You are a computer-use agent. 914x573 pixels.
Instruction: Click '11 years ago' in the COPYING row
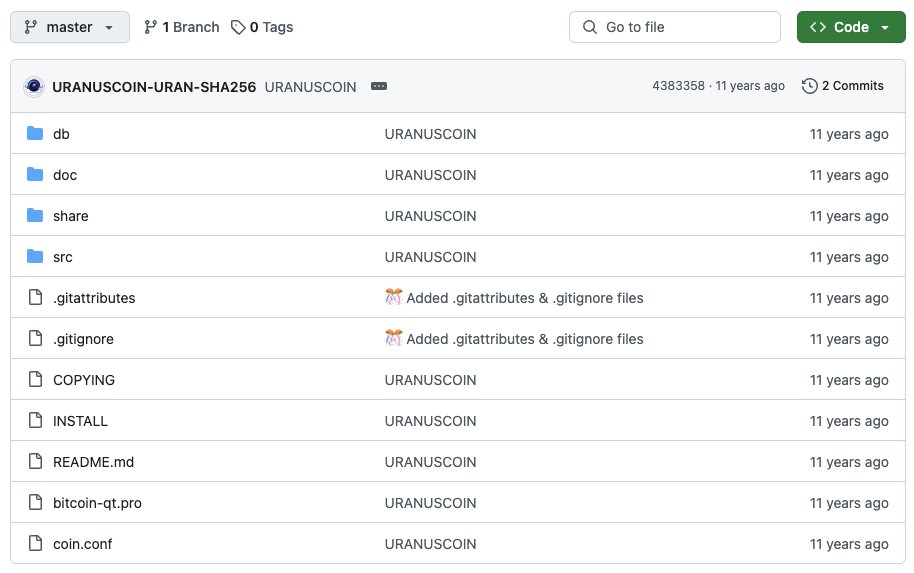849,380
